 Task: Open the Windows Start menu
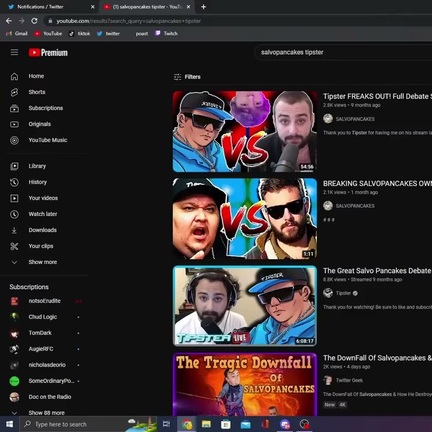[x=9, y=424]
